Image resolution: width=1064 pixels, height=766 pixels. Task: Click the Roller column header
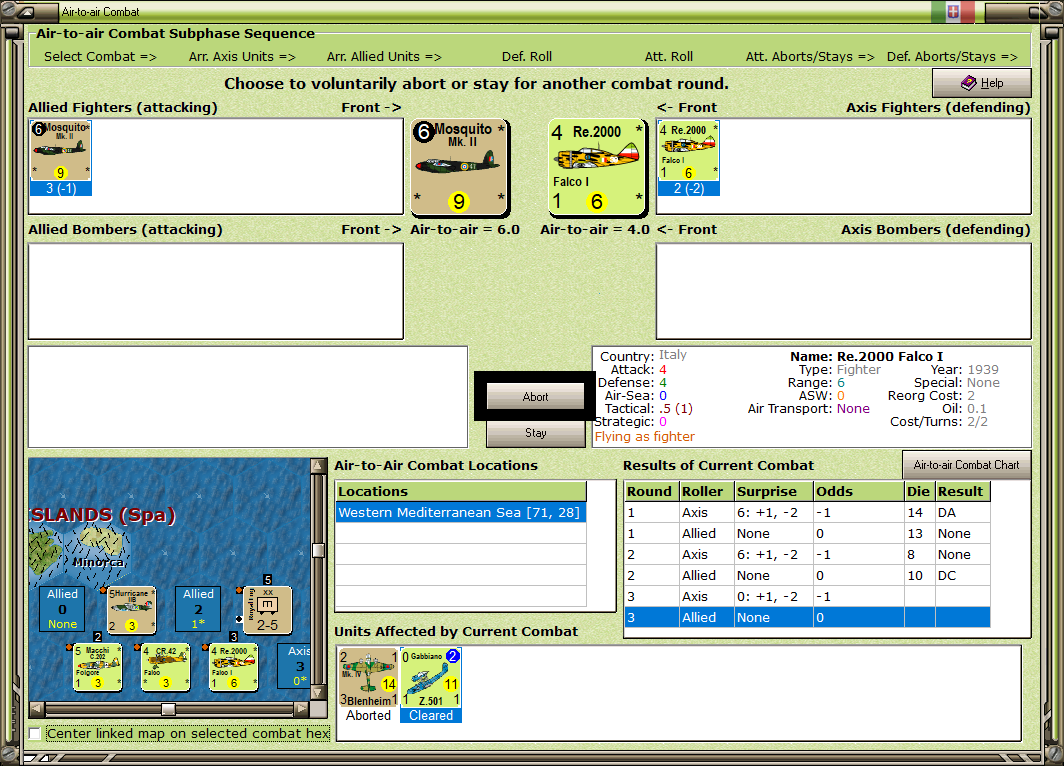(707, 491)
